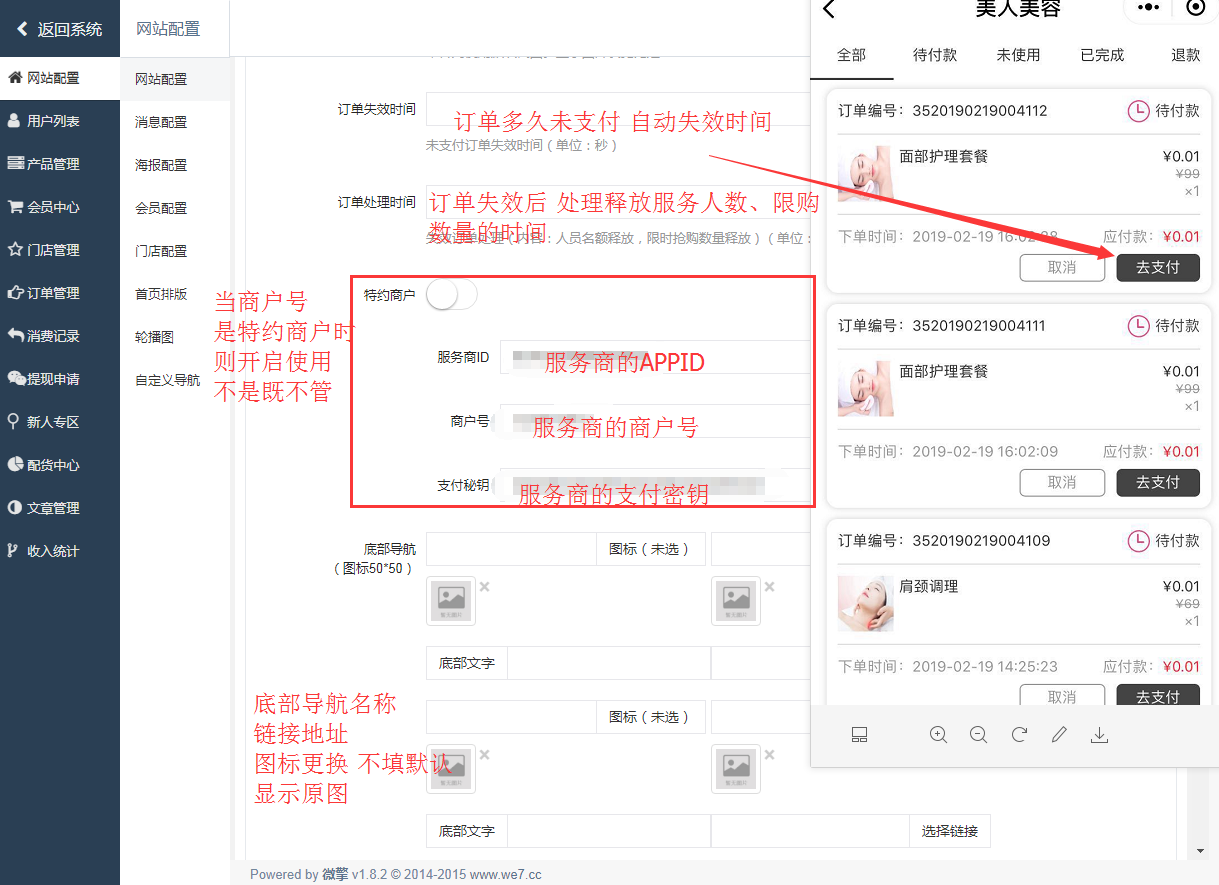Click the home icon beside 网站配置
This screenshot has width=1219, height=885.
click(x=15, y=77)
